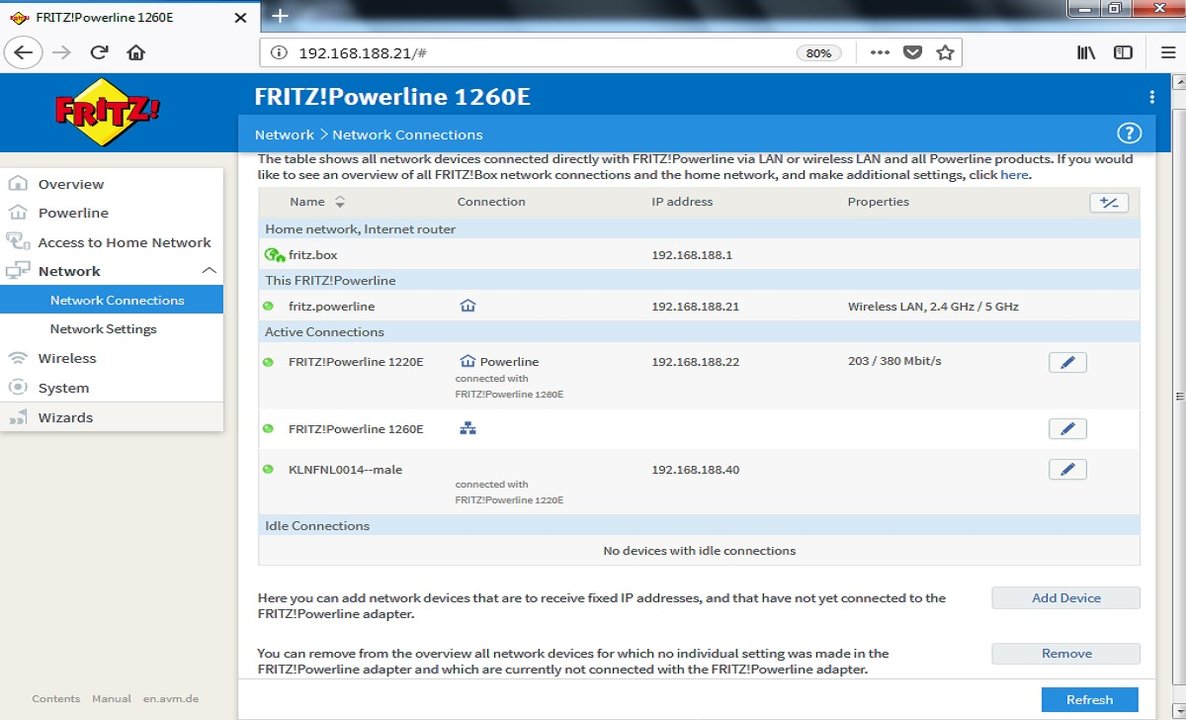Click the browser back arrow button
Viewport: 1186px width, 720px height.
click(23, 53)
